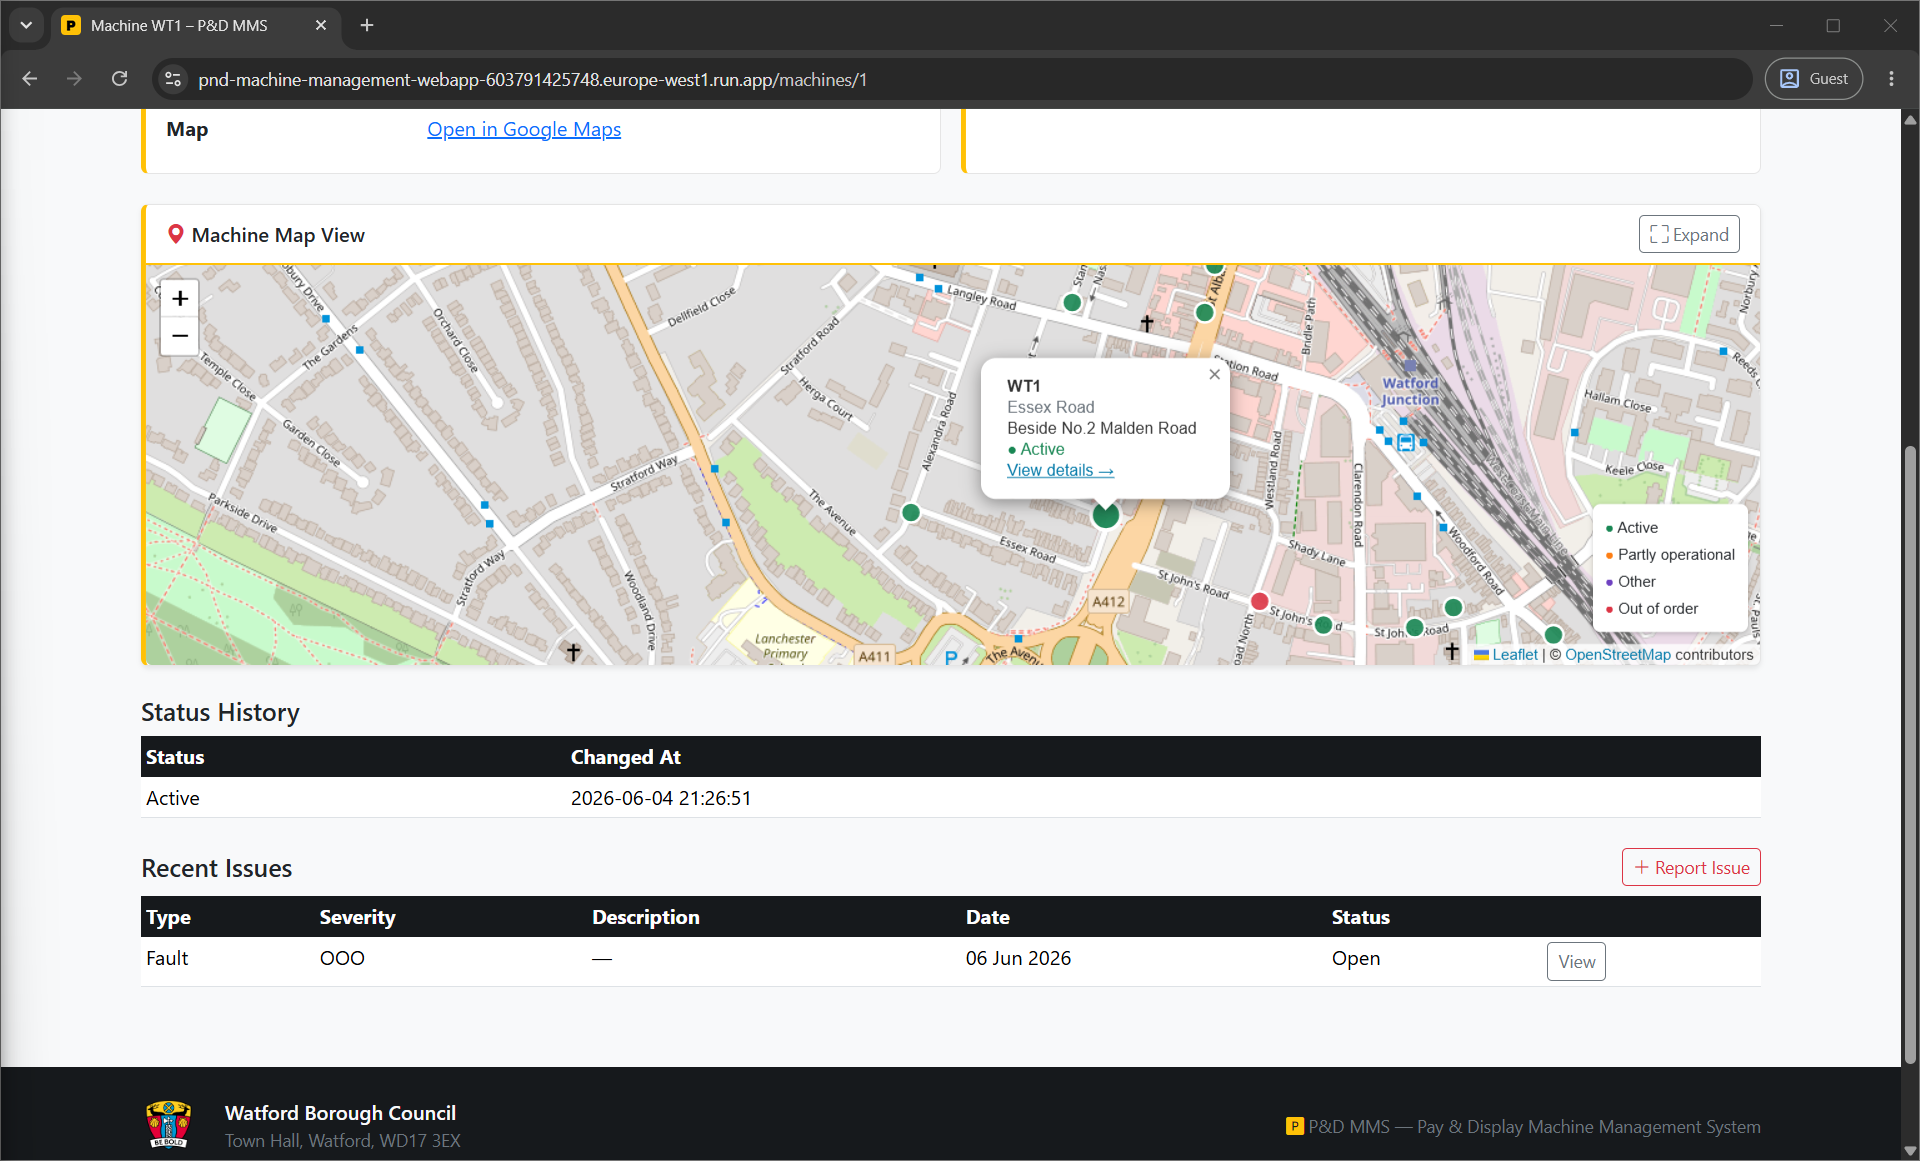Select the WT1 green marker under popup
This screenshot has height=1161, width=1920.
point(1105,515)
